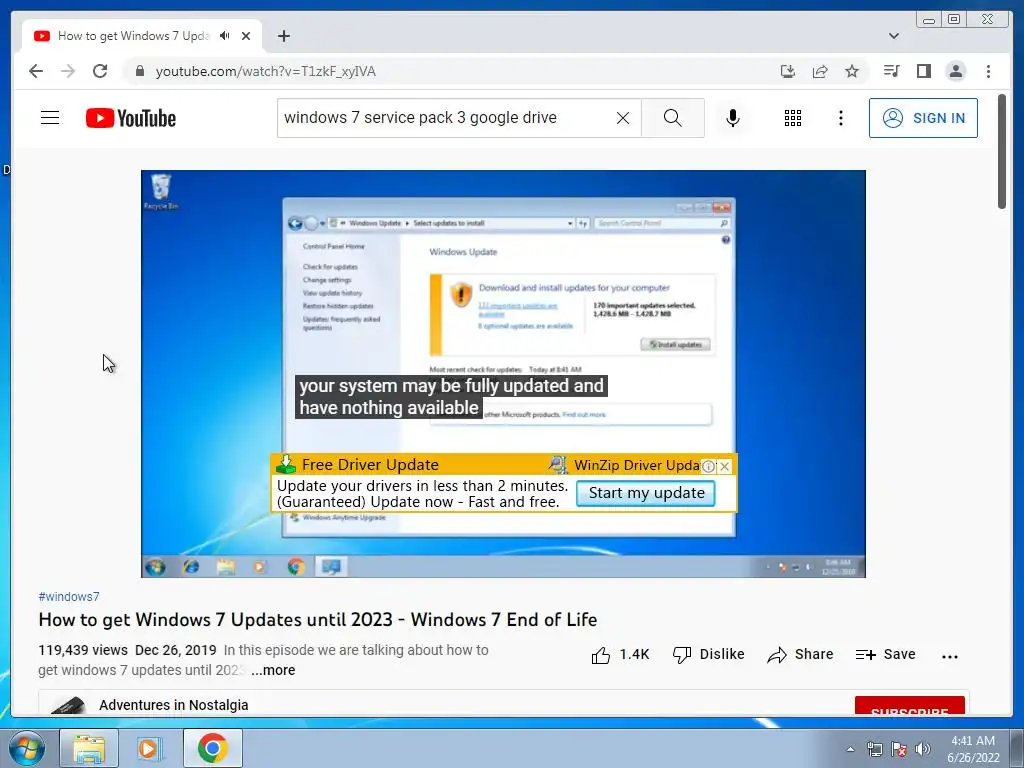
Task: Open Chrome media controls icon
Action: click(891, 71)
